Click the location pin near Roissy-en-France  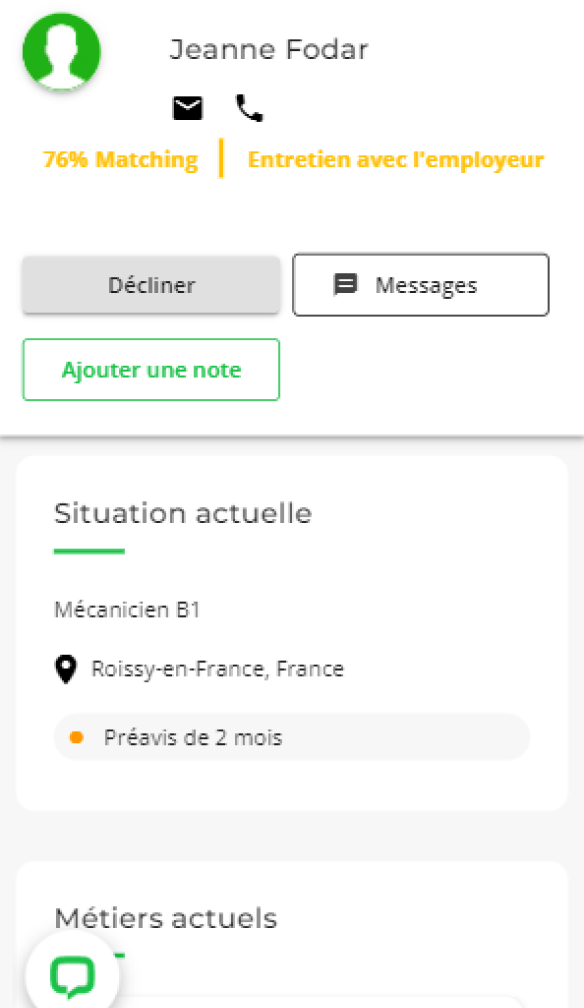[x=66, y=669]
